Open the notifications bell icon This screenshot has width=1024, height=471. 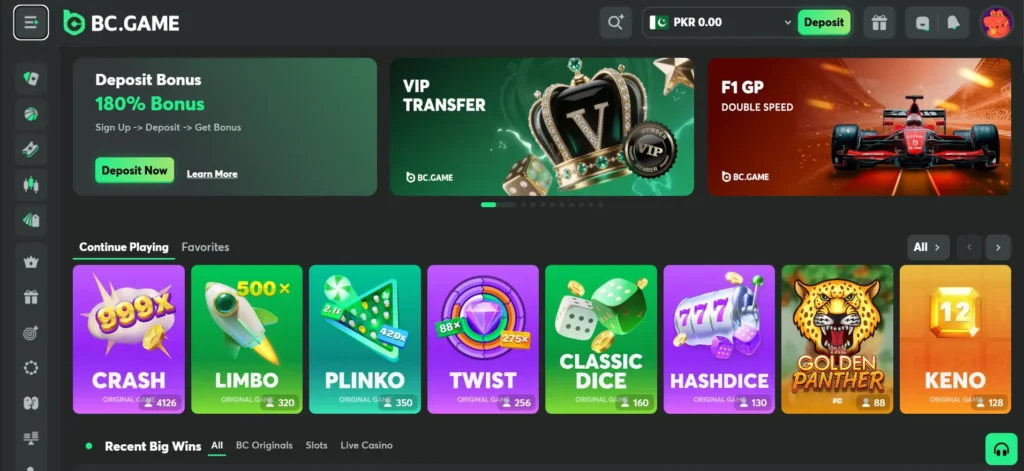[953, 23]
